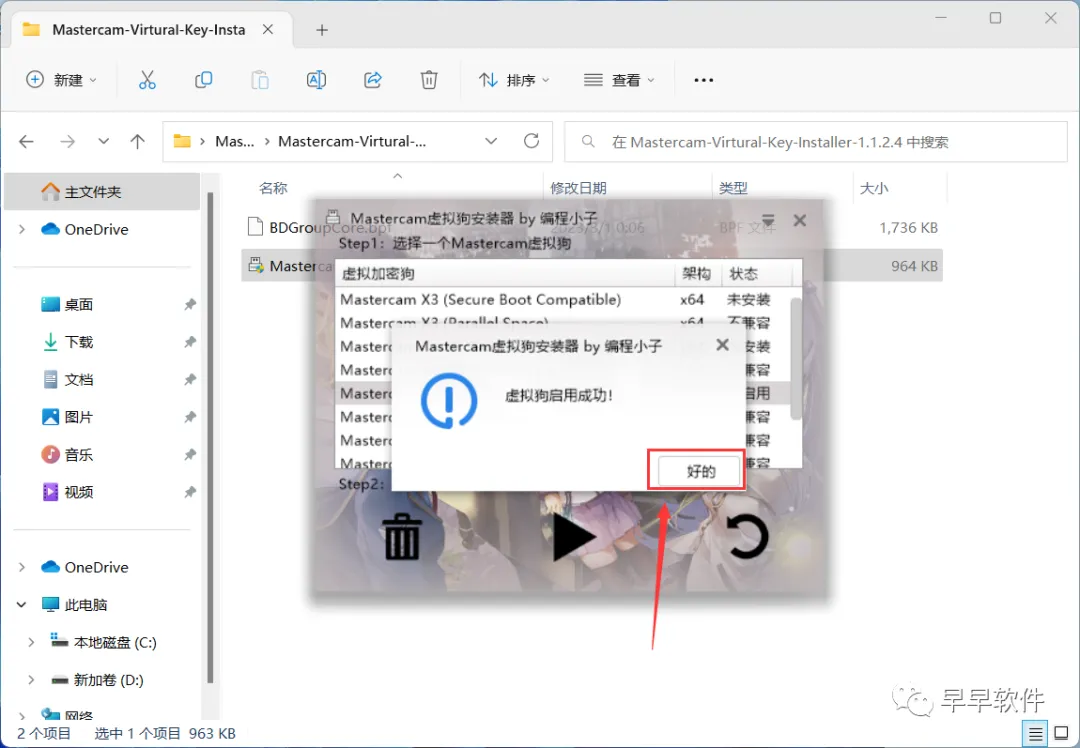The image size is (1080, 748).
Task: Open the installer window's dropdown menu icon
Action: point(768,220)
